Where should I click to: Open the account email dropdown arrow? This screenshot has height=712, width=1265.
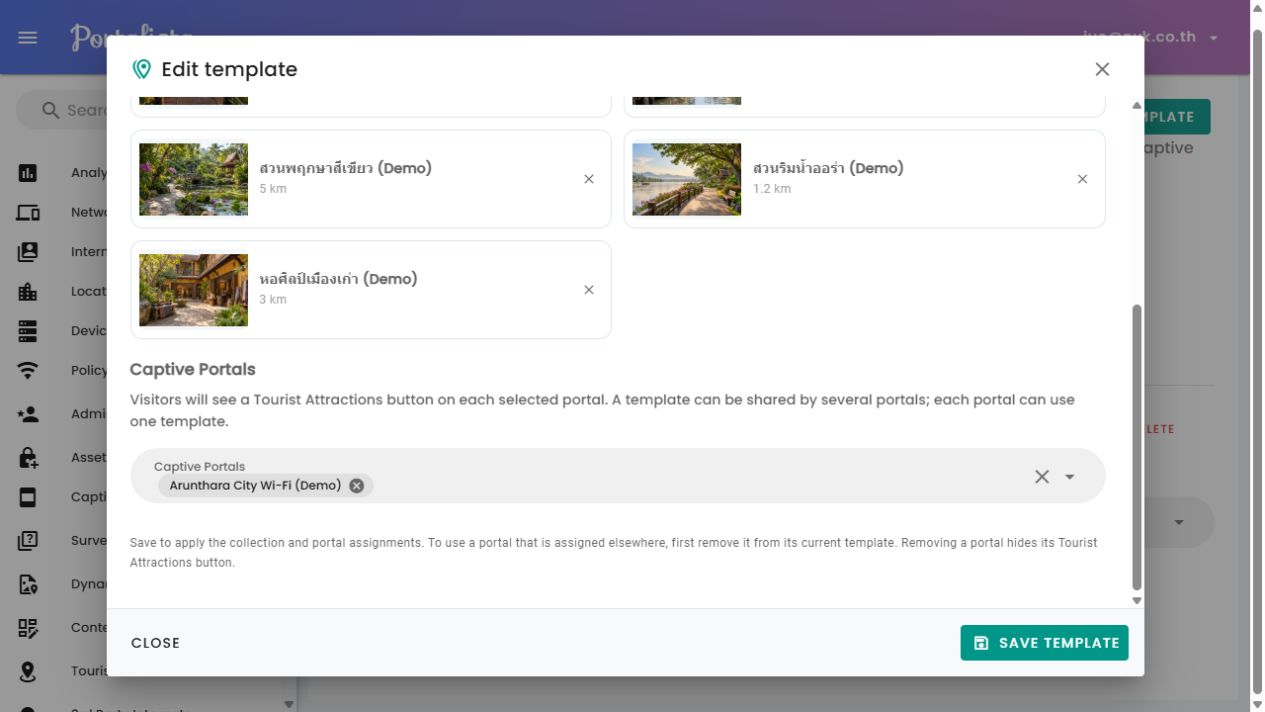[x=1213, y=38]
